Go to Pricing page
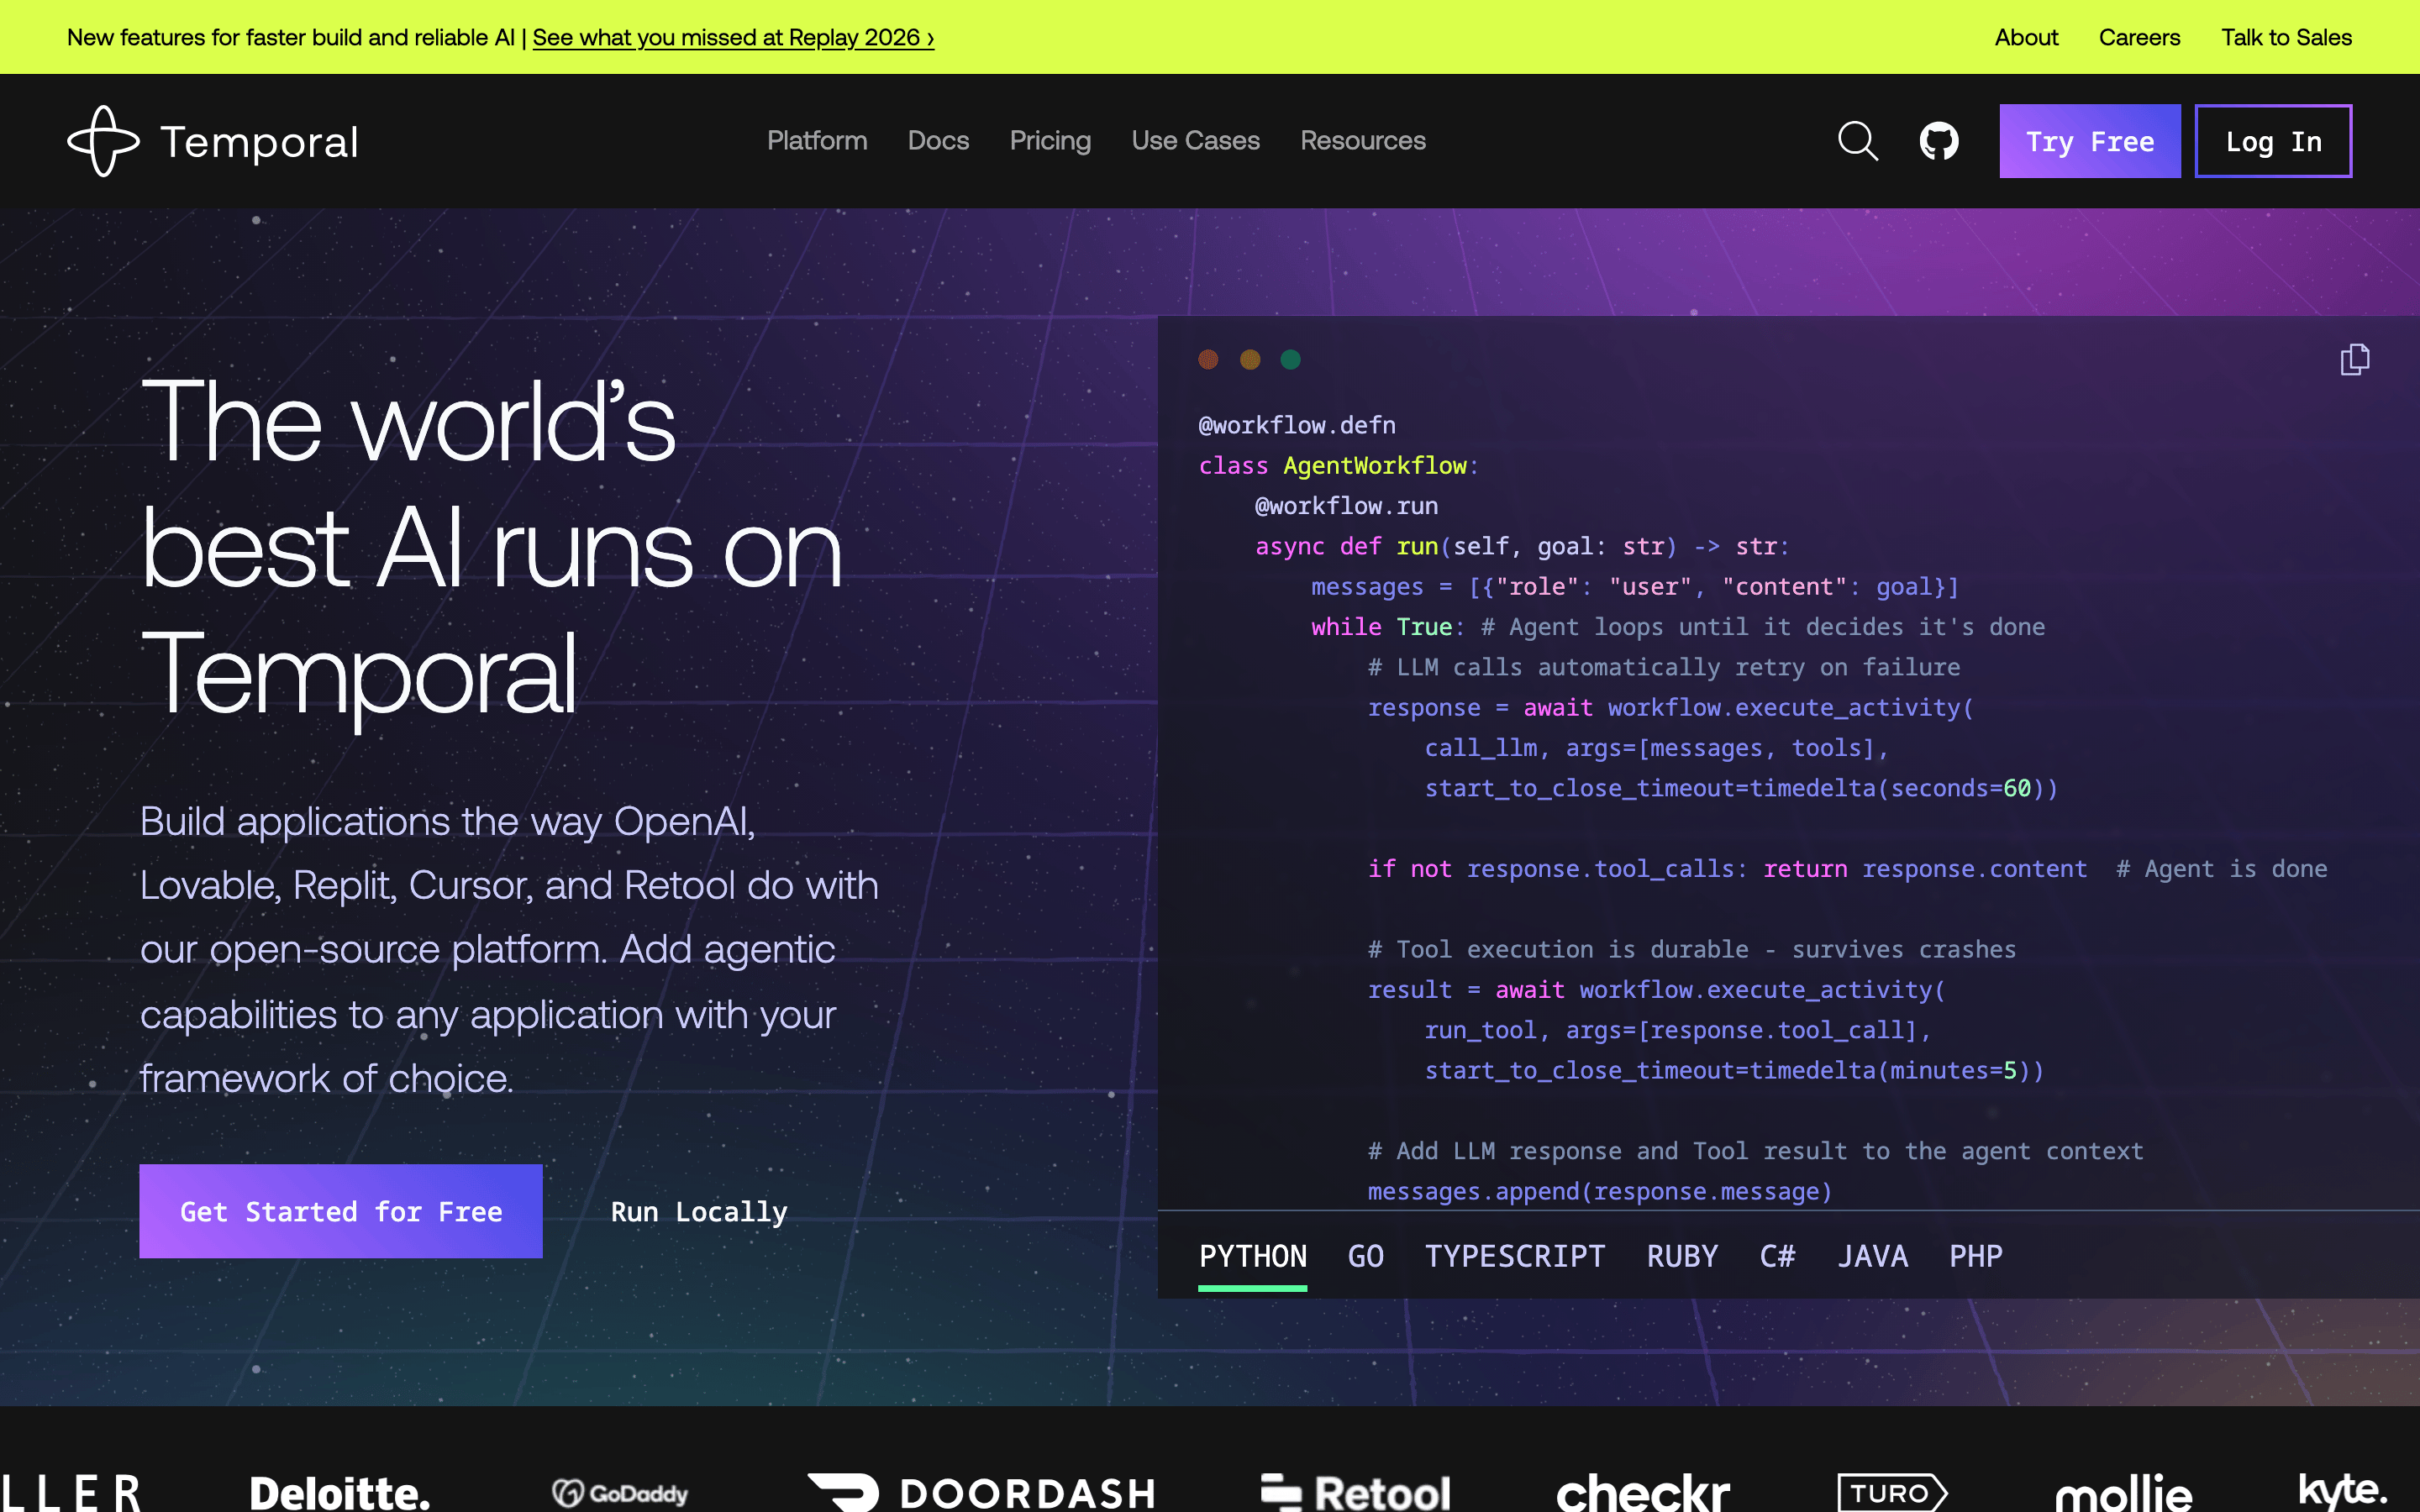Screen dimensions: 2420x1512 point(1050,141)
